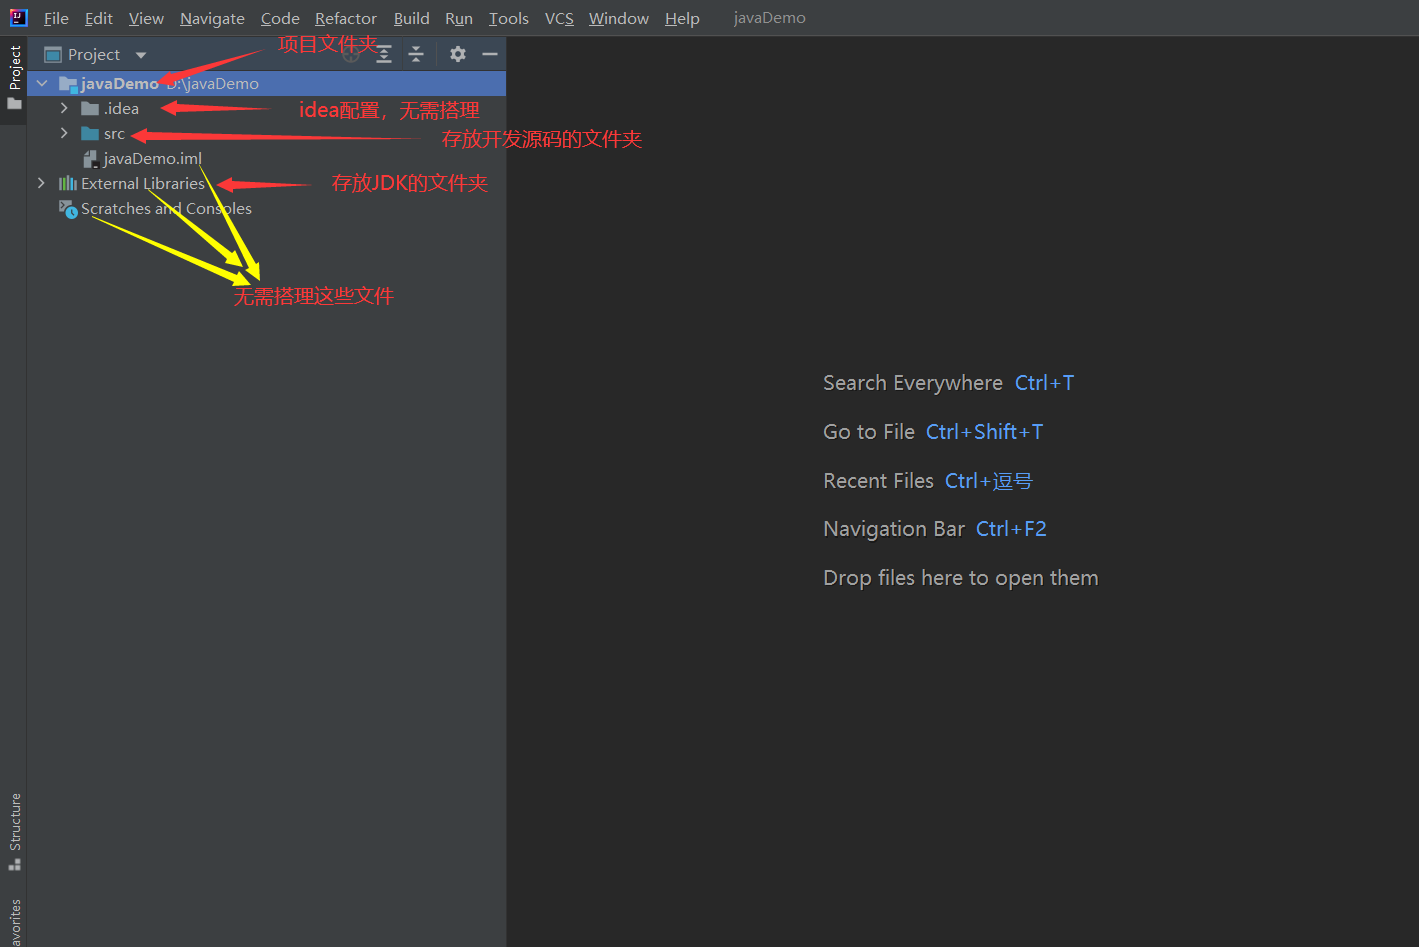The height and width of the screenshot is (947, 1419).
Task: Open the File menu
Action: (x=56, y=18)
